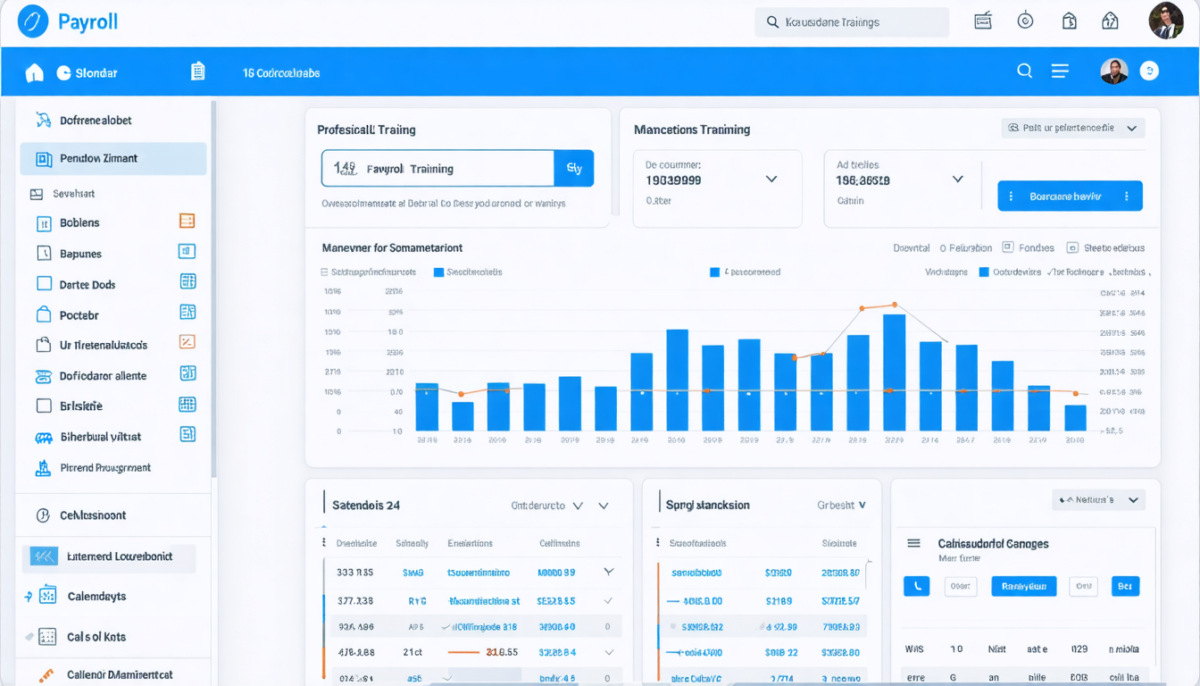1200x686 pixels.
Task: Click the blue icon beside Bapunes
Action: tap(187, 252)
